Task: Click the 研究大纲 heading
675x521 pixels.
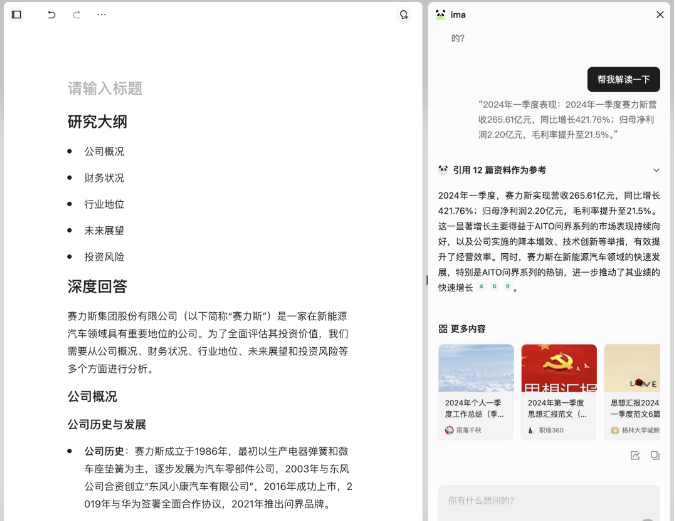Action: pyautogui.click(x=97, y=122)
